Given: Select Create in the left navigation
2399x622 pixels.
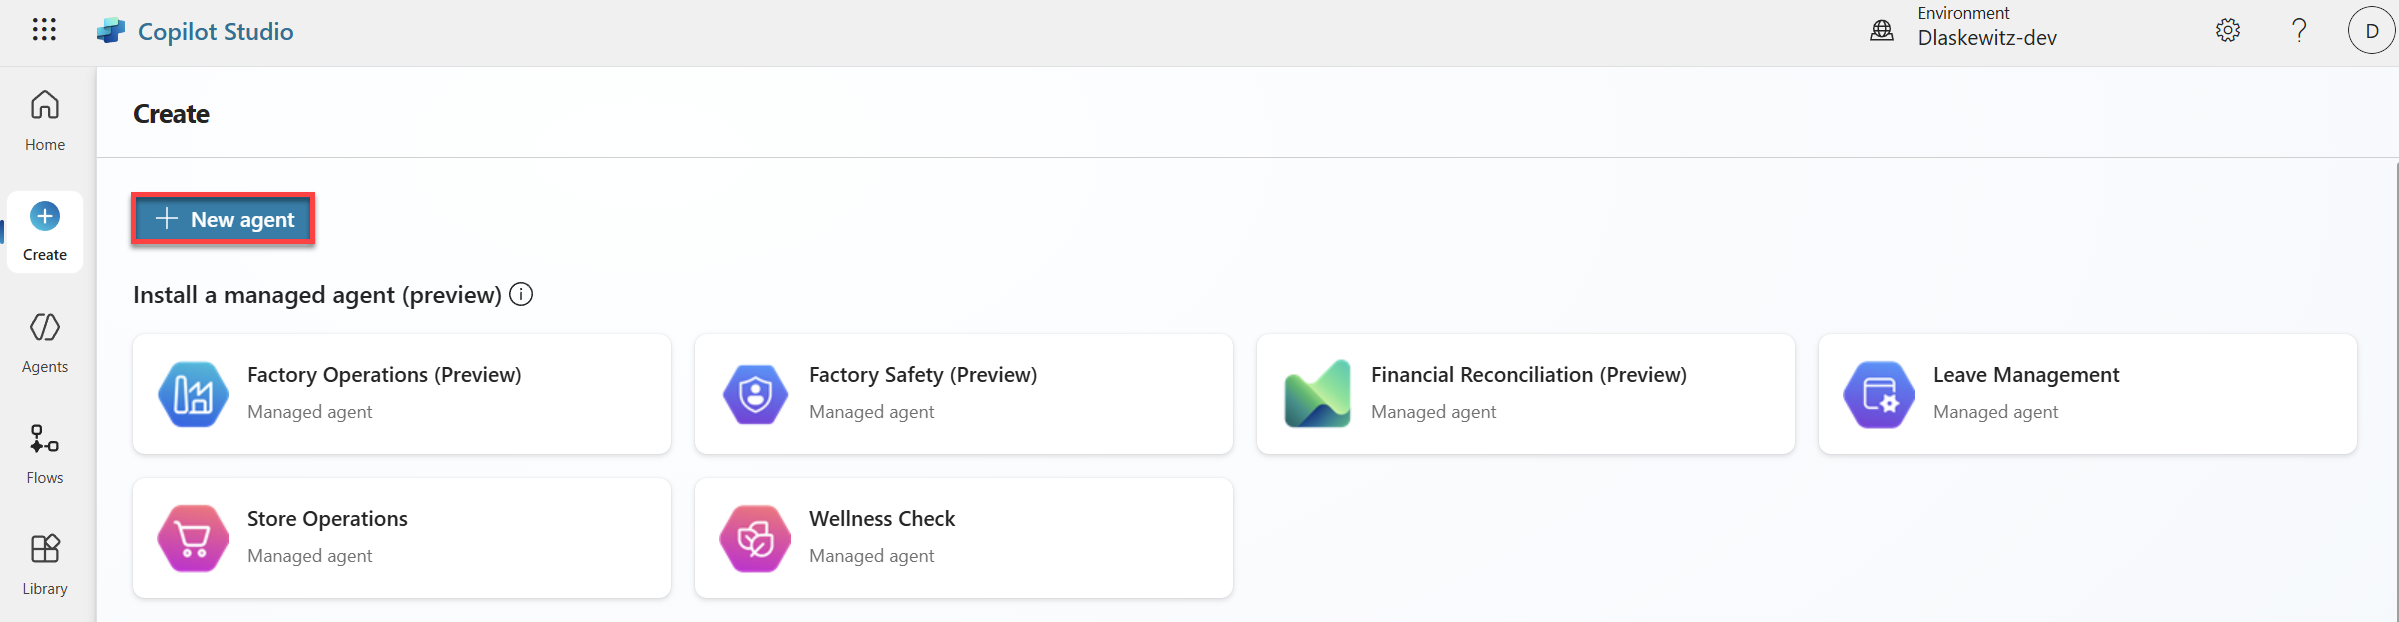Looking at the screenshot, I should (x=45, y=232).
